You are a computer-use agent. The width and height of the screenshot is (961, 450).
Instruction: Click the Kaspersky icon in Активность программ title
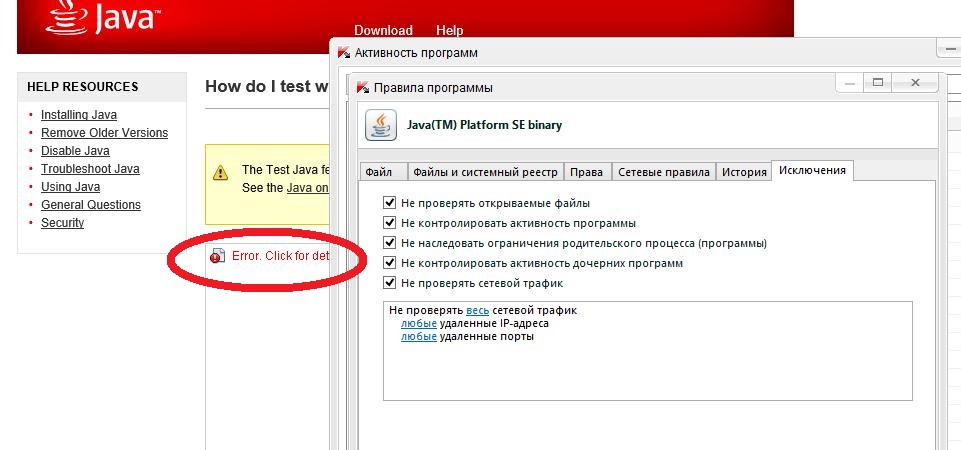tap(344, 53)
